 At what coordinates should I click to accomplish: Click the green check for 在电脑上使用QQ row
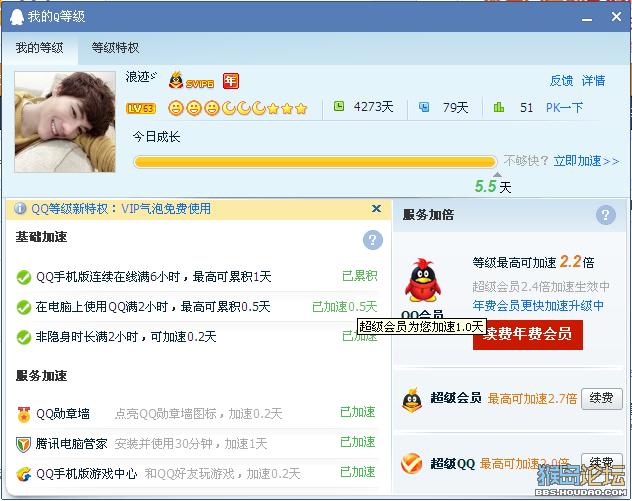click(24, 307)
